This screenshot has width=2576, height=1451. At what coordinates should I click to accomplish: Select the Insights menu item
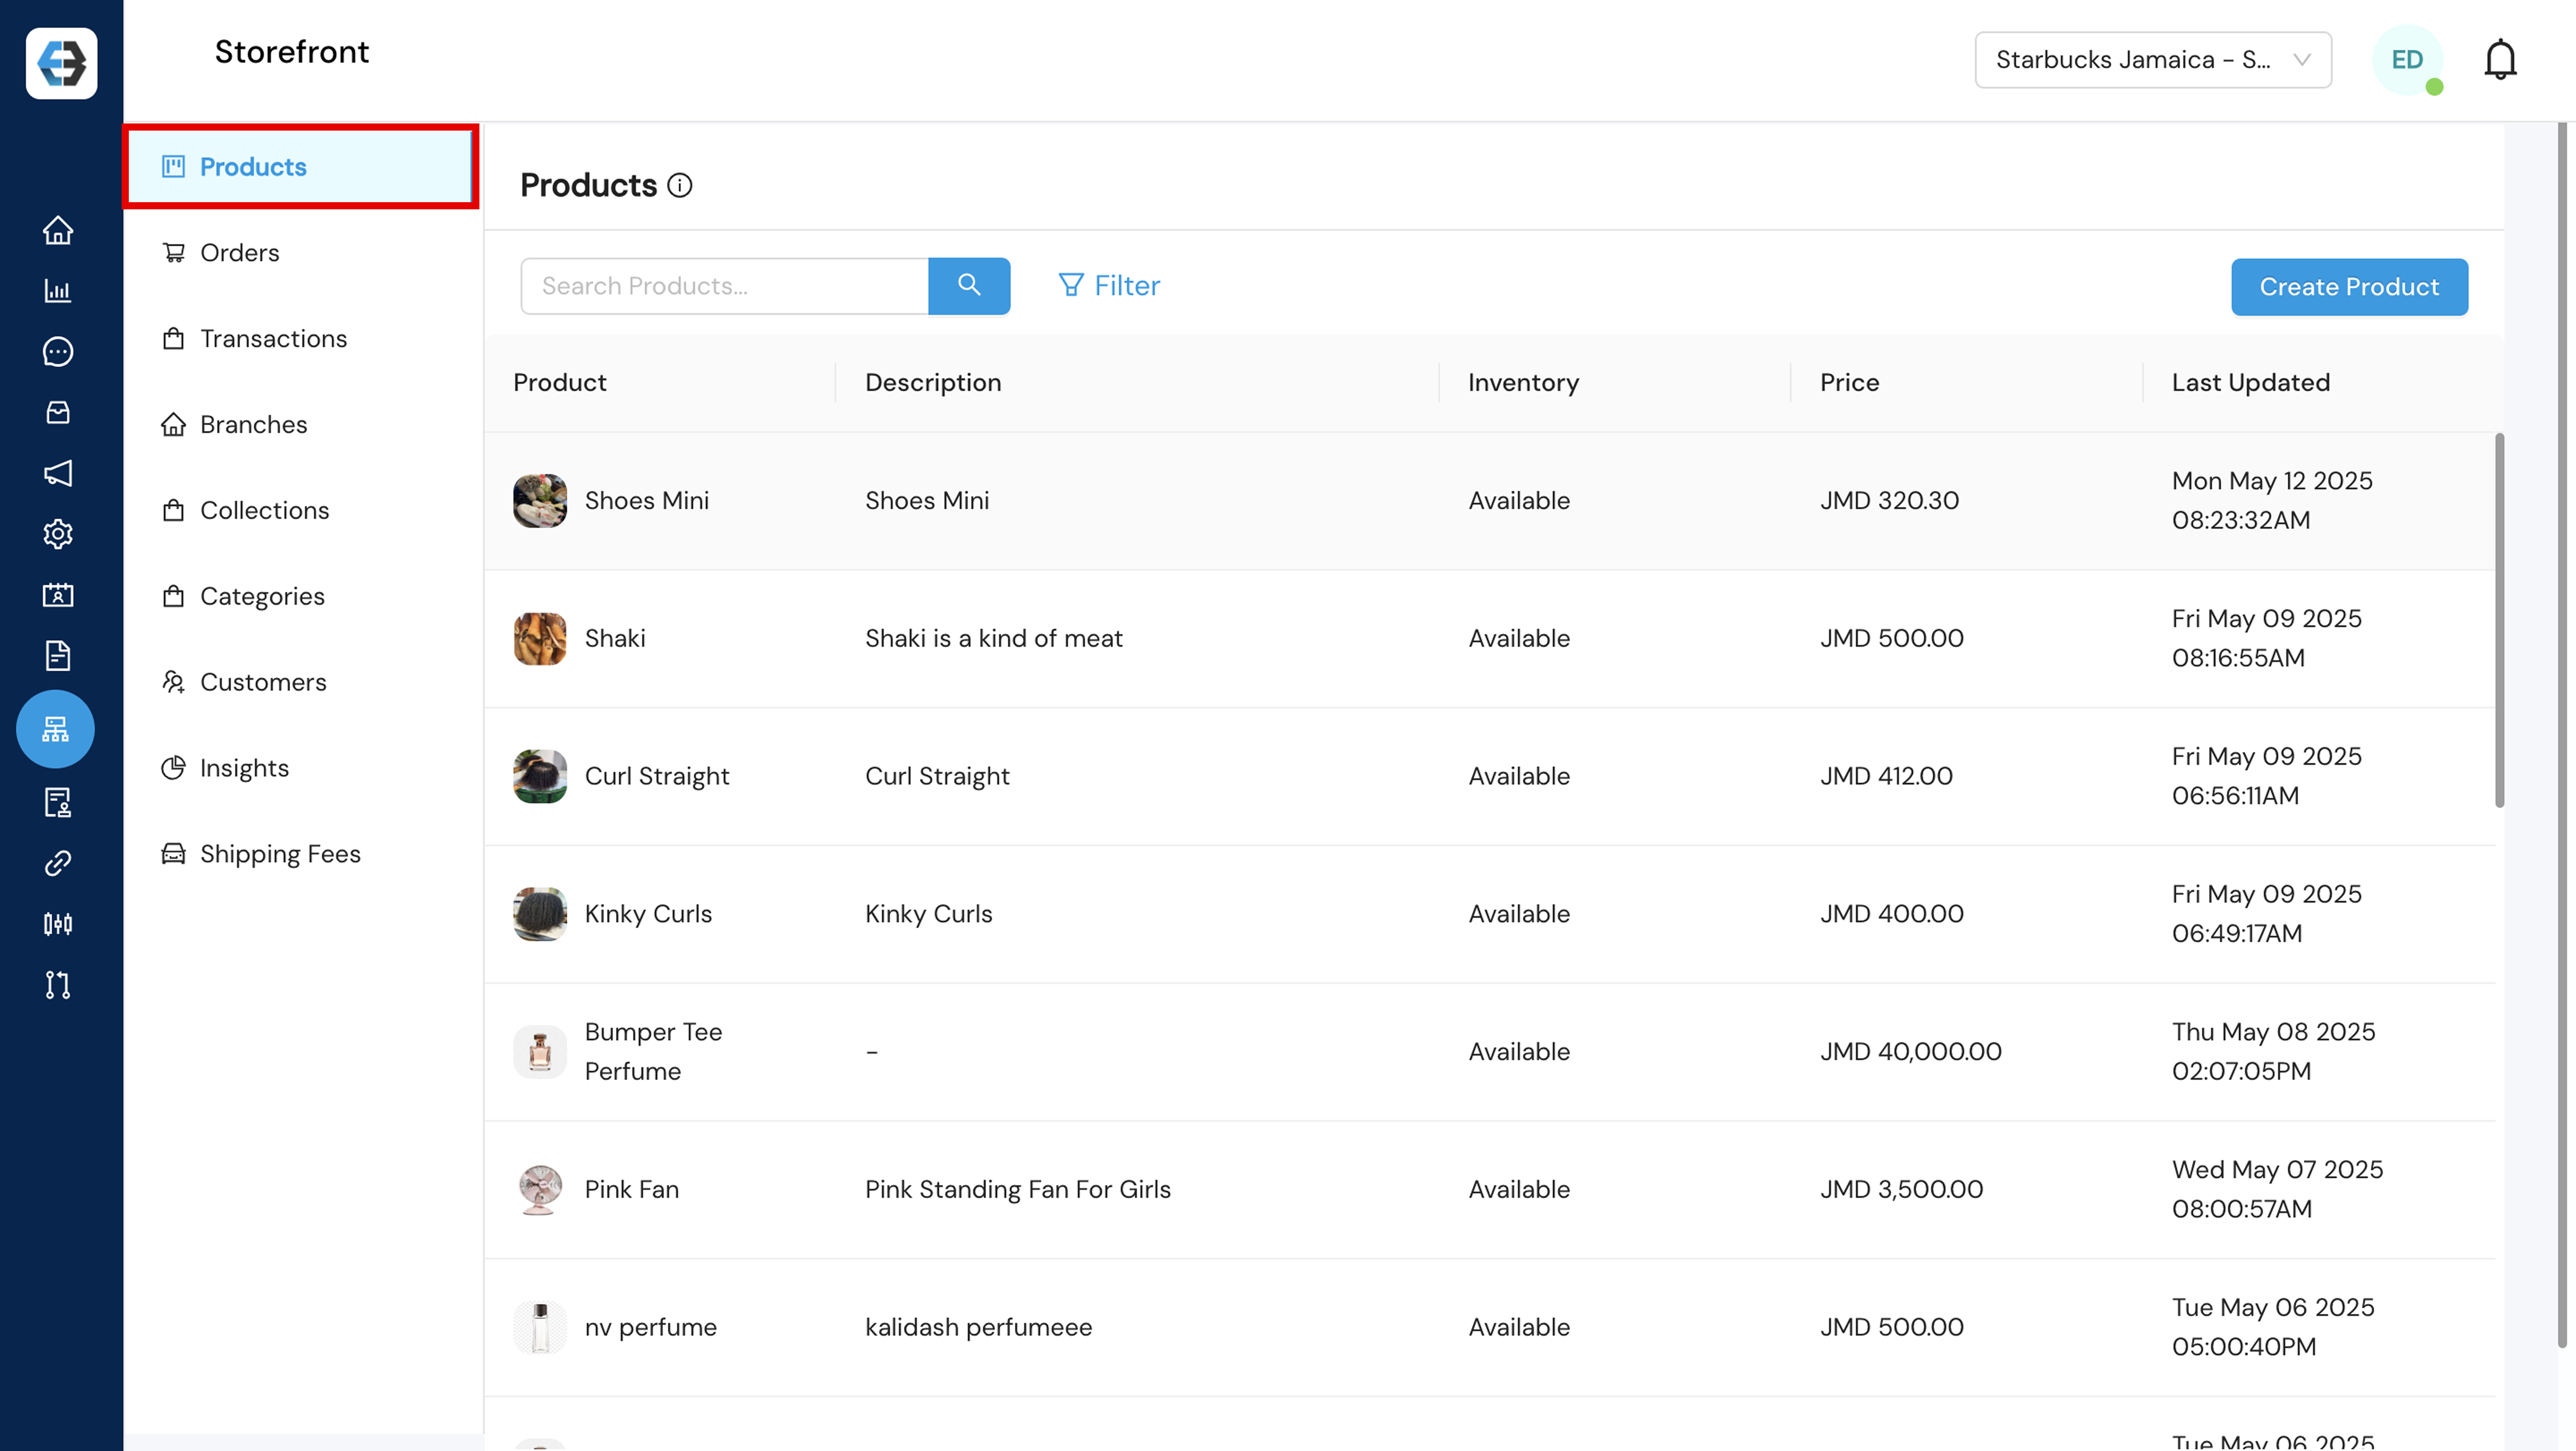244,768
